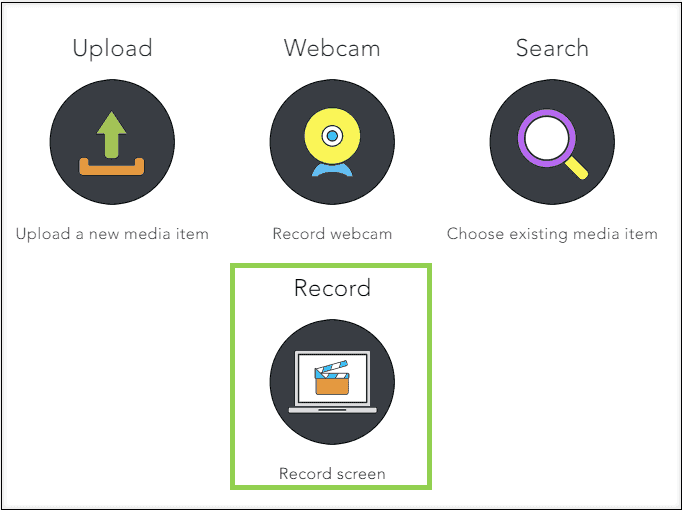Click the orange upload tray
This screenshot has height=510, width=682.
112,167
